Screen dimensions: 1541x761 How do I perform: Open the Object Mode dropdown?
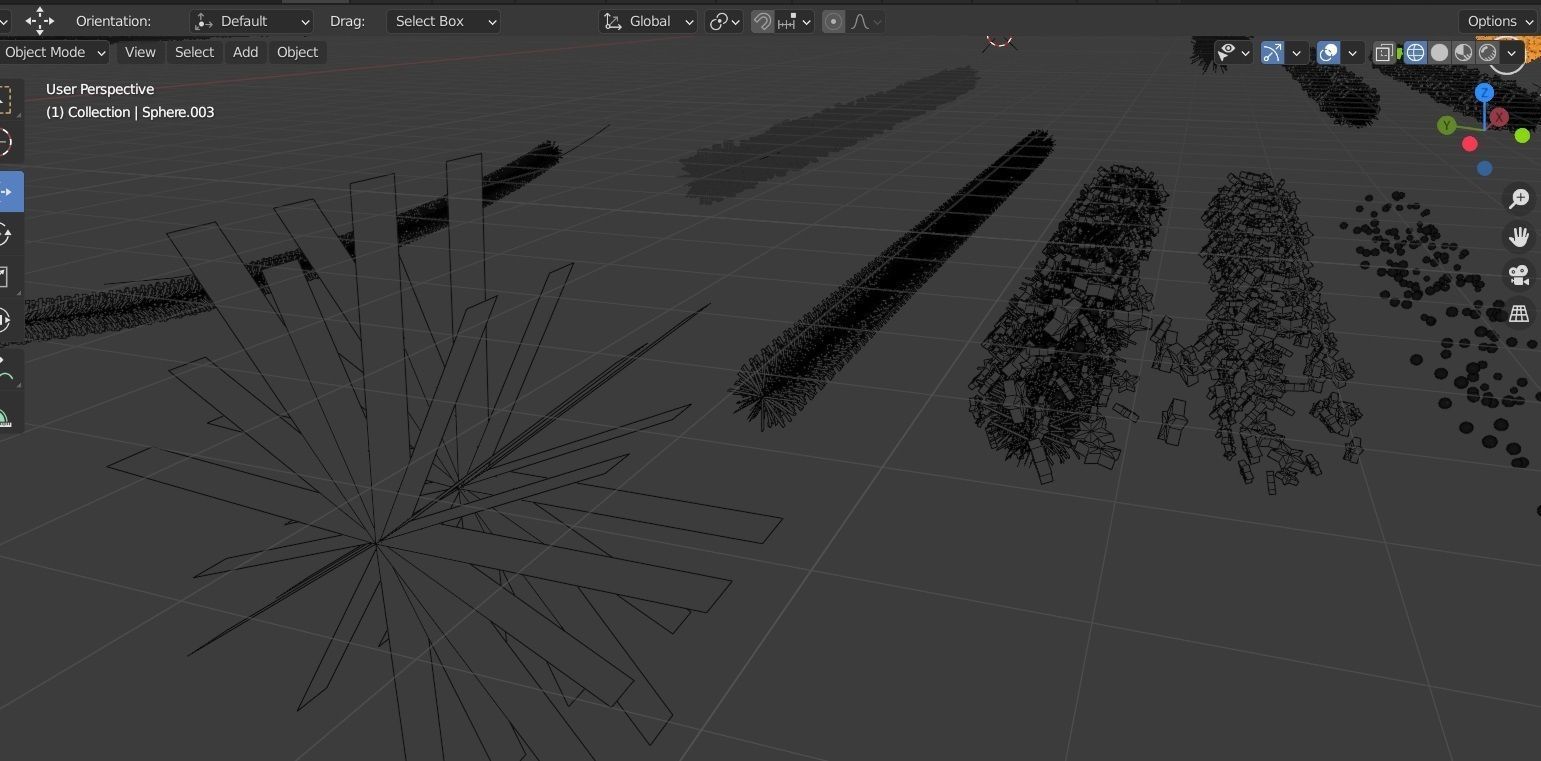click(x=54, y=52)
